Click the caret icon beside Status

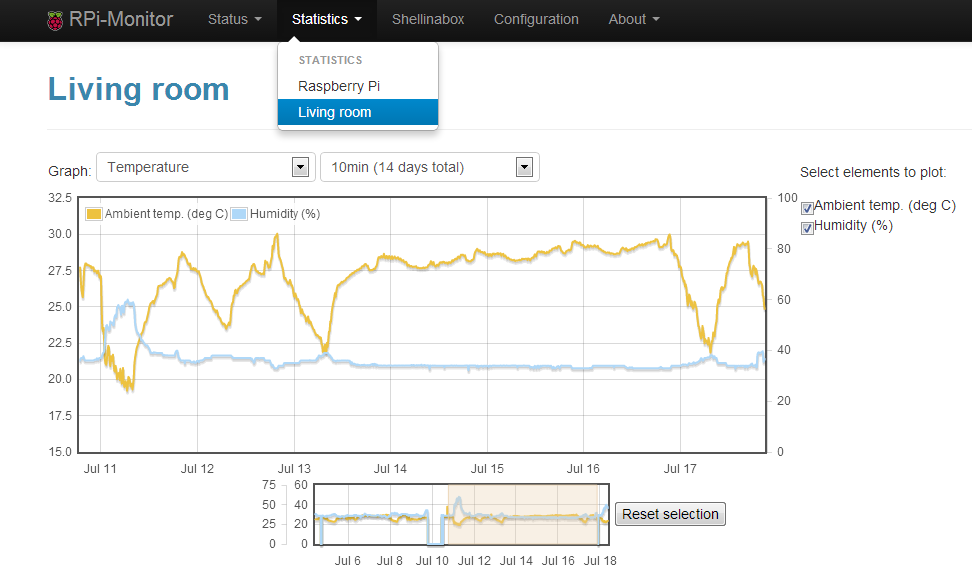(257, 18)
